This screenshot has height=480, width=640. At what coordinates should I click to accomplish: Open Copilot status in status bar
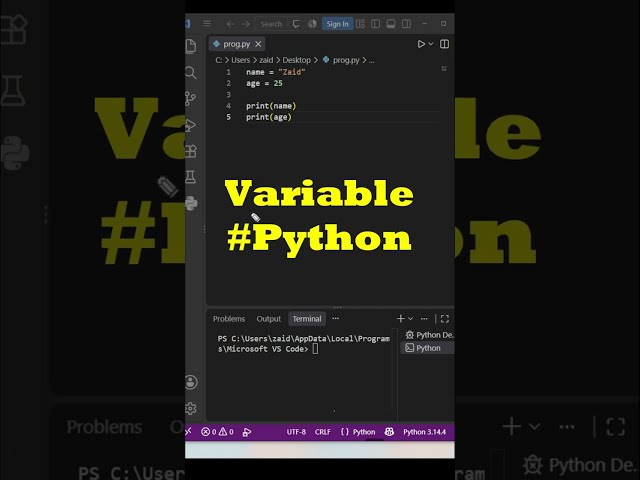pyautogui.click(x=389, y=432)
